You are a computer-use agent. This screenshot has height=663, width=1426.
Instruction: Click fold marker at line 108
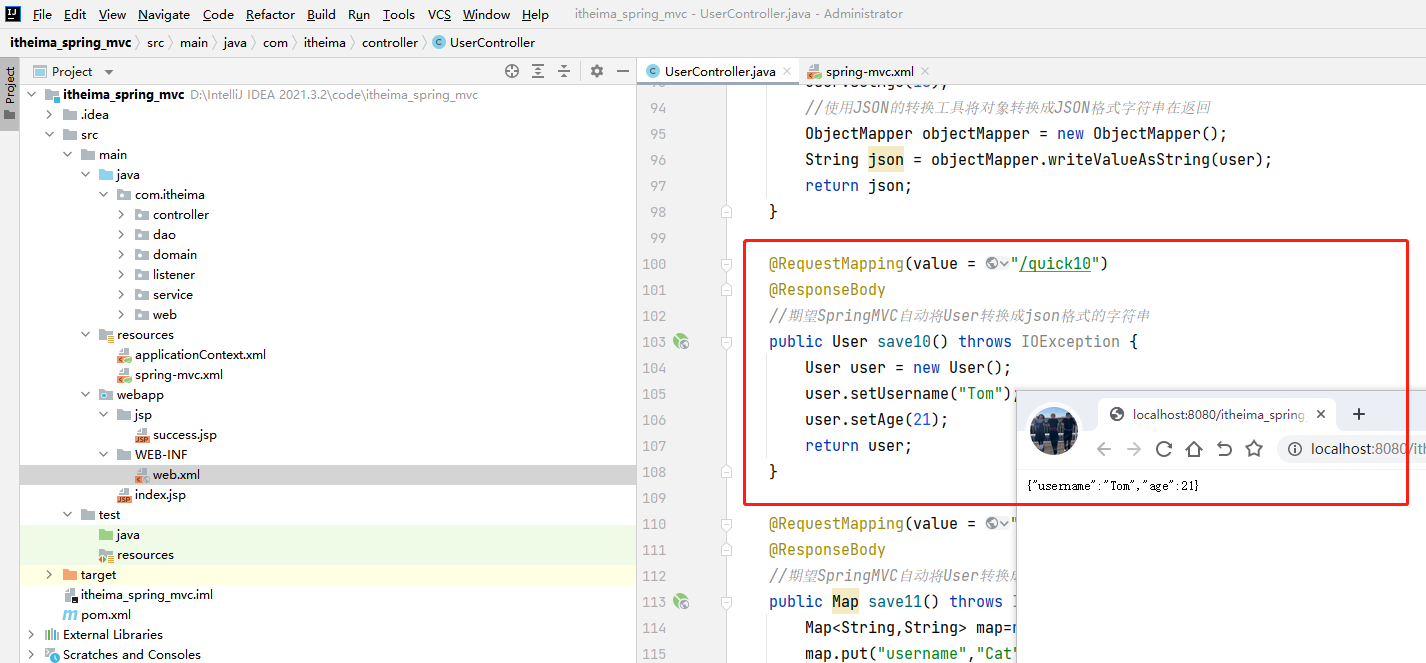pyautogui.click(x=727, y=472)
